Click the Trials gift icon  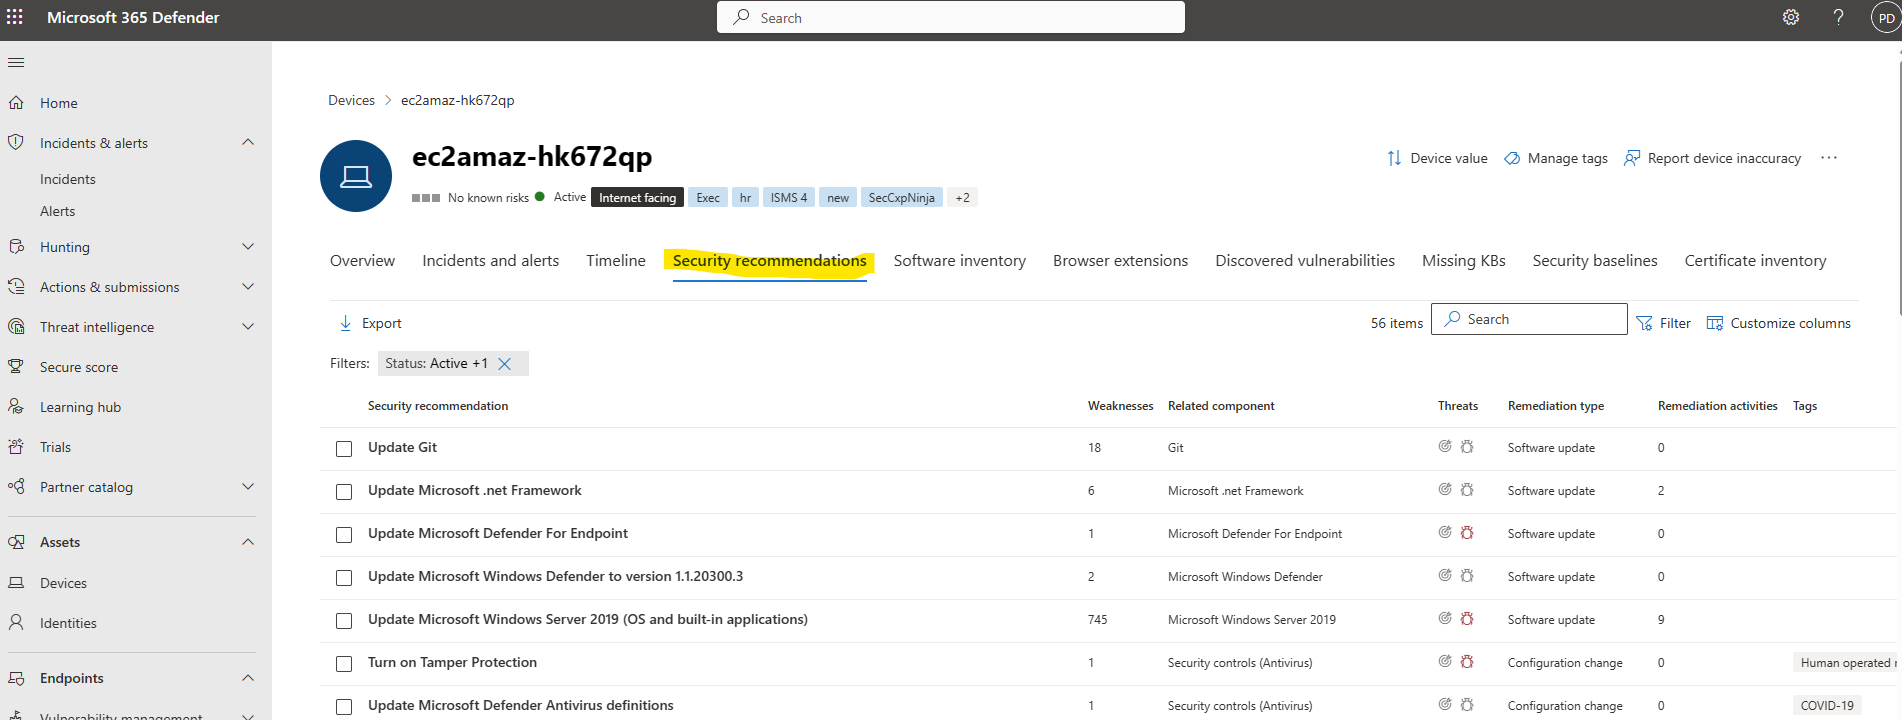16,447
